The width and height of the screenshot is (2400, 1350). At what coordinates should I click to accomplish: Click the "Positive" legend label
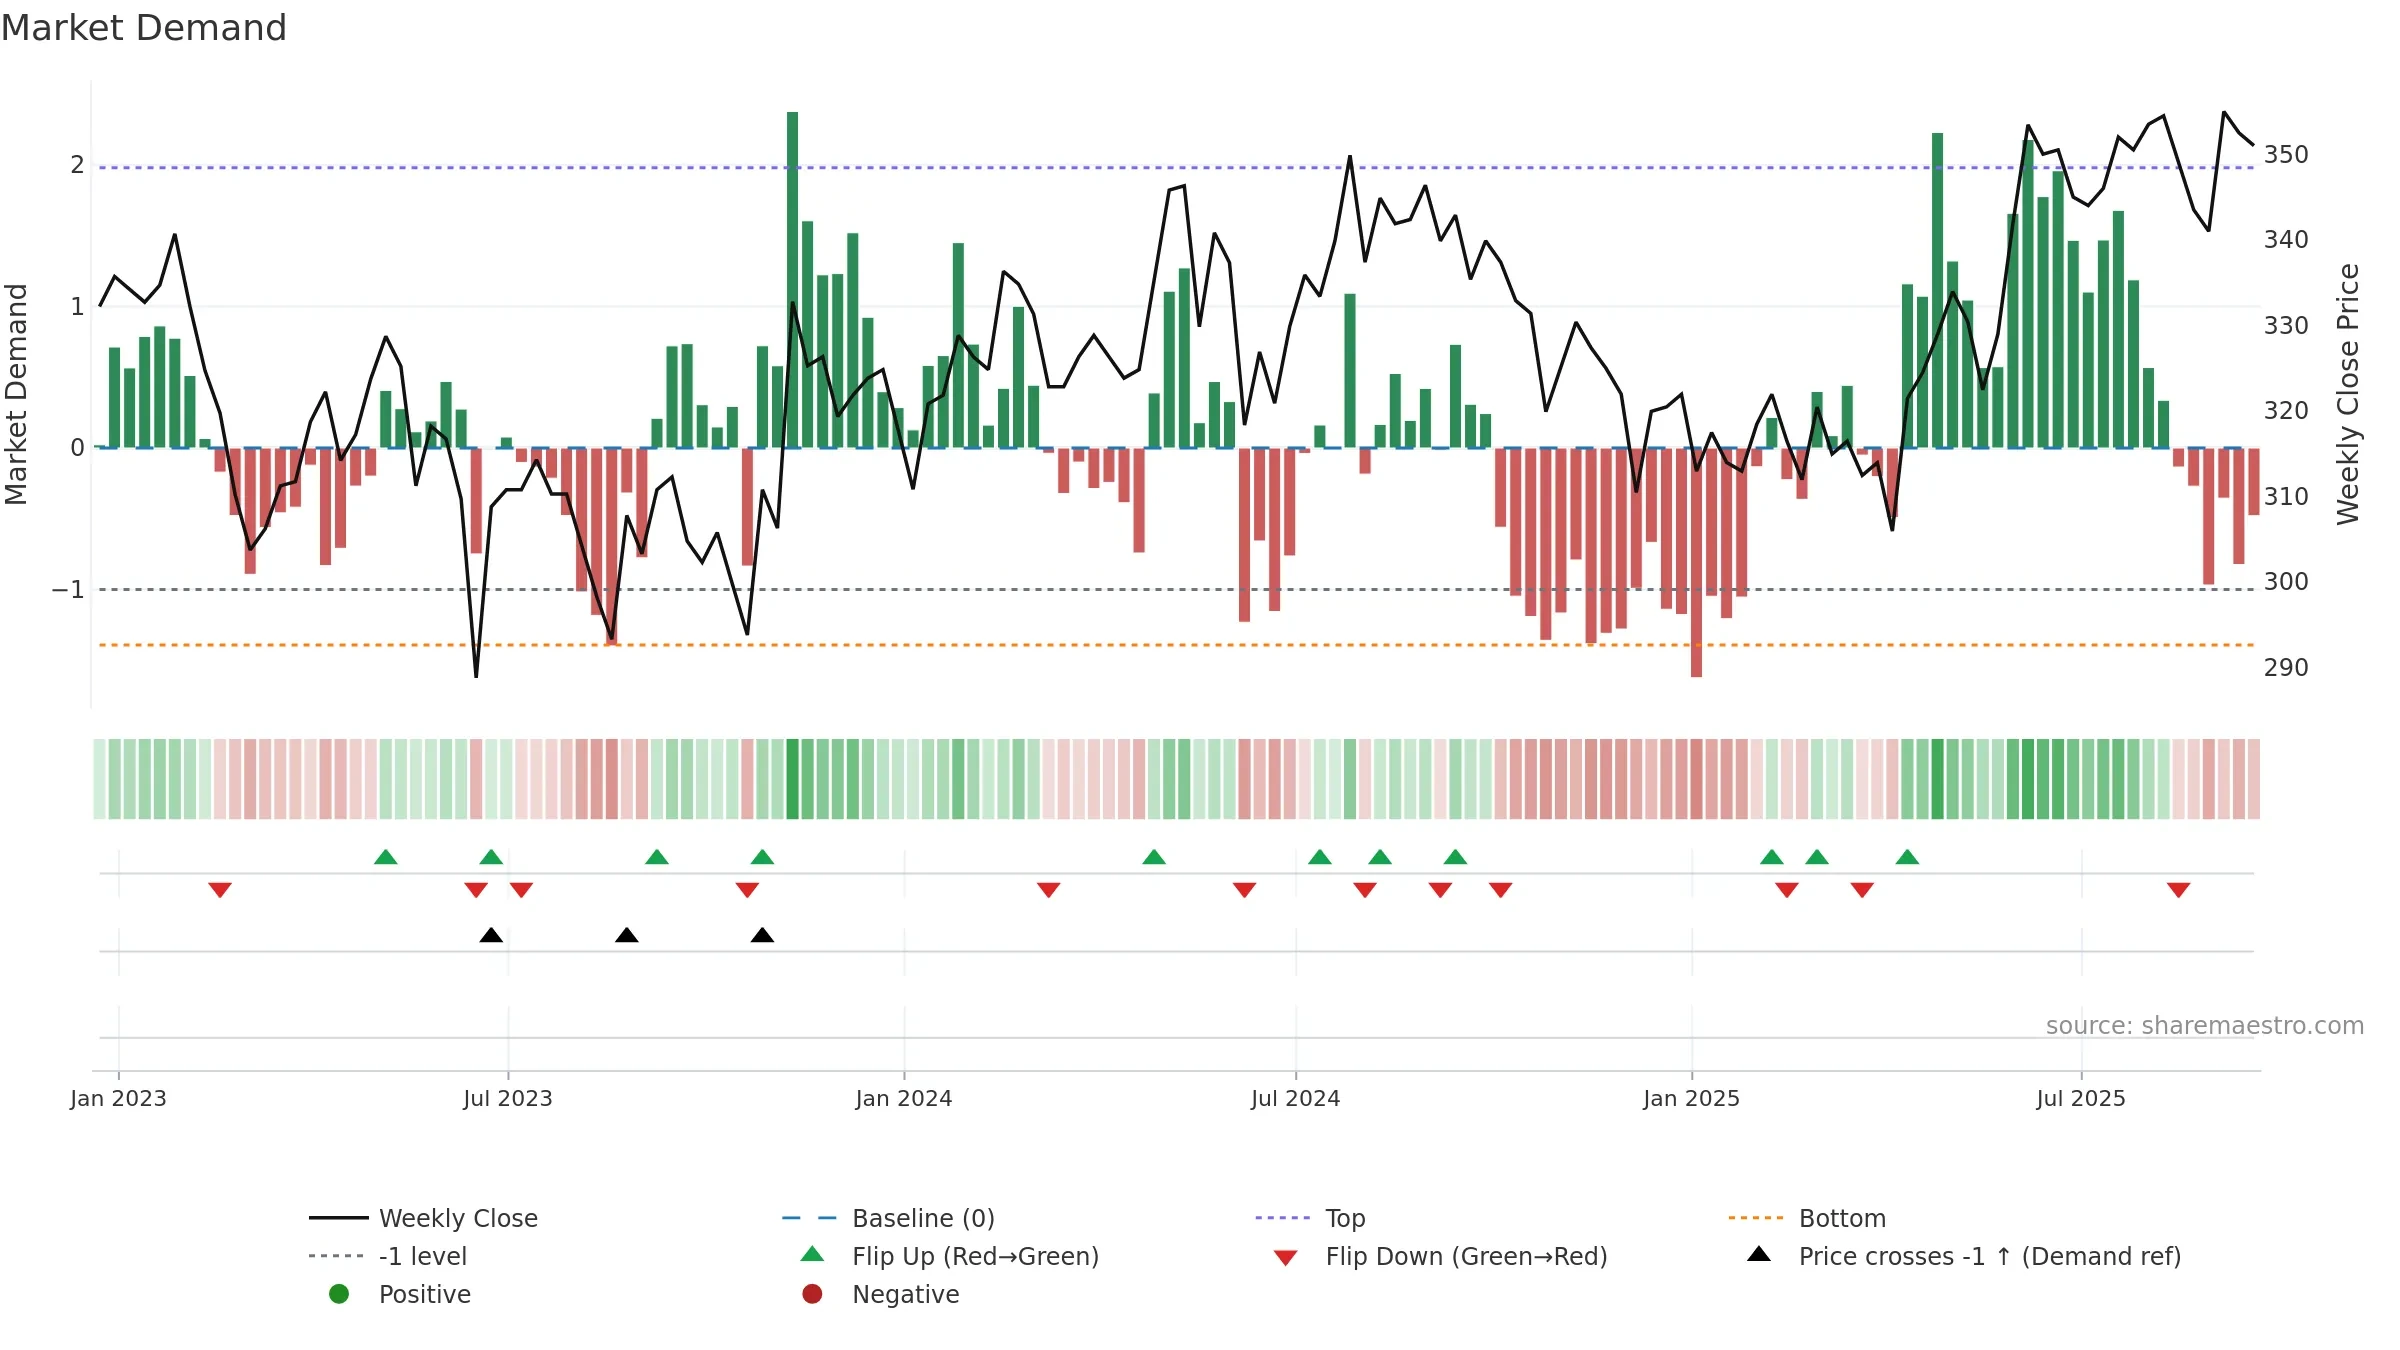click(424, 1294)
